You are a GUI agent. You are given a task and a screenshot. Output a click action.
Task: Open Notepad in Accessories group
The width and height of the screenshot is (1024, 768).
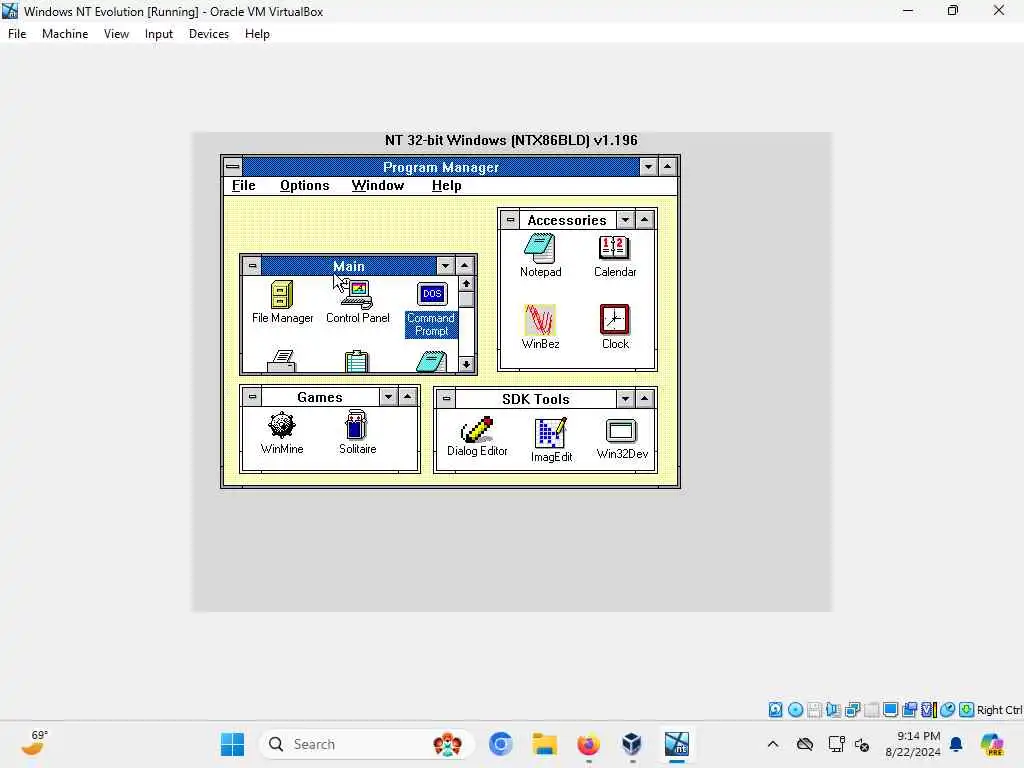click(x=540, y=255)
